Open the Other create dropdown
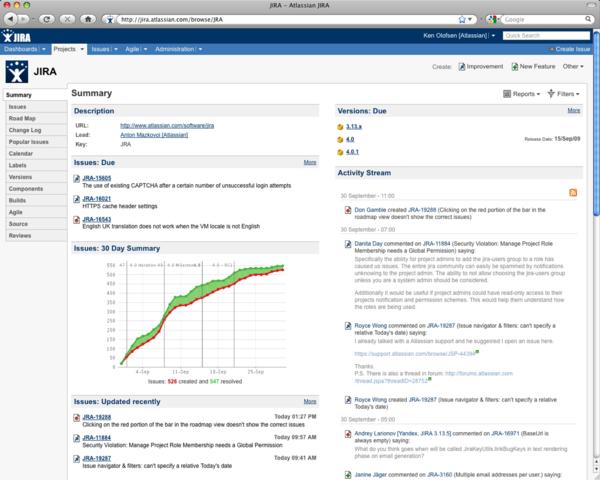This screenshot has width=600, height=480. click(573, 67)
